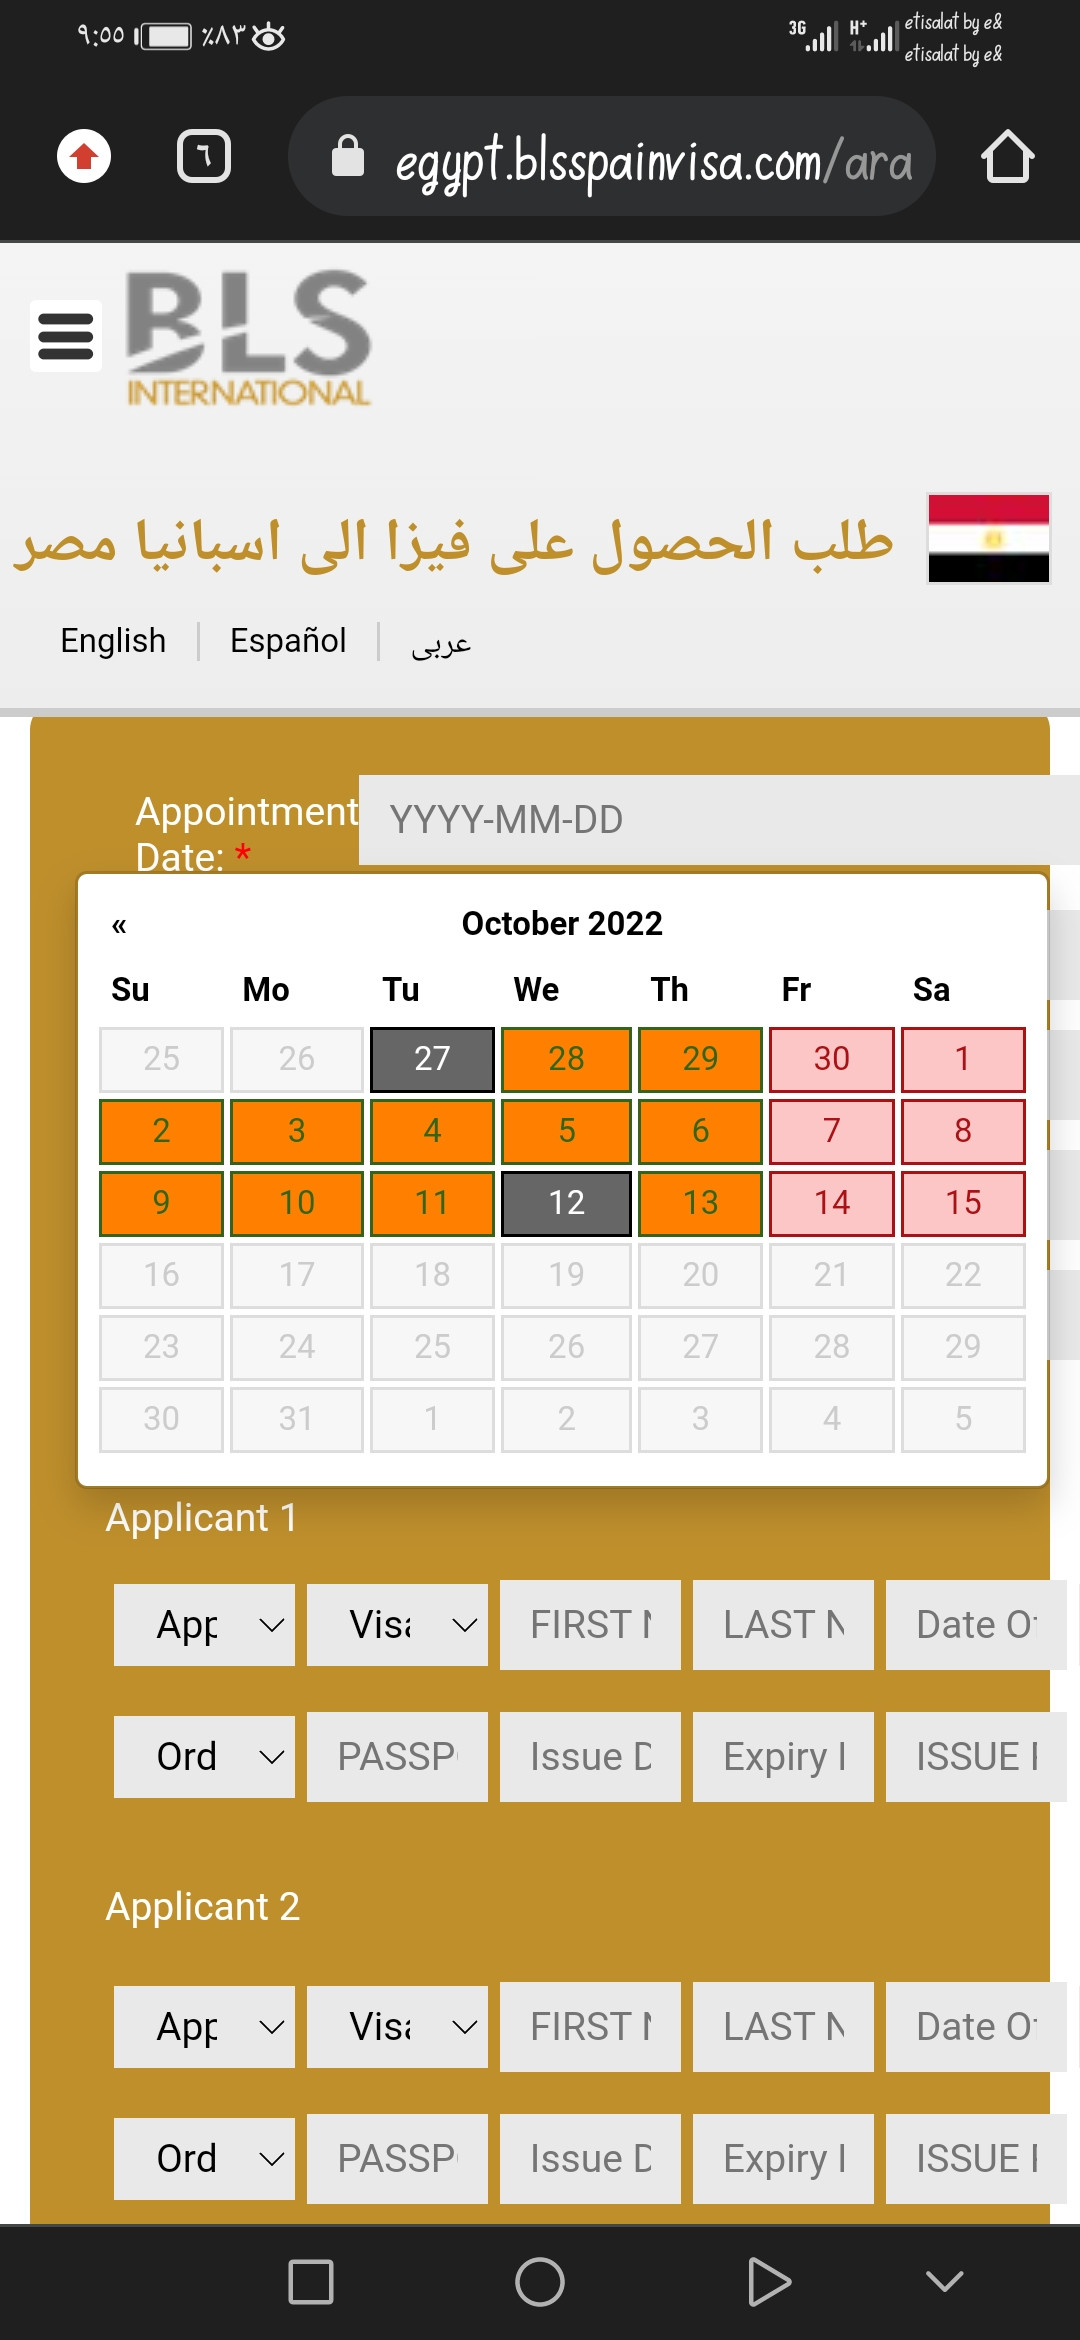Open the hamburger menu icon

pyautogui.click(x=66, y=336)
